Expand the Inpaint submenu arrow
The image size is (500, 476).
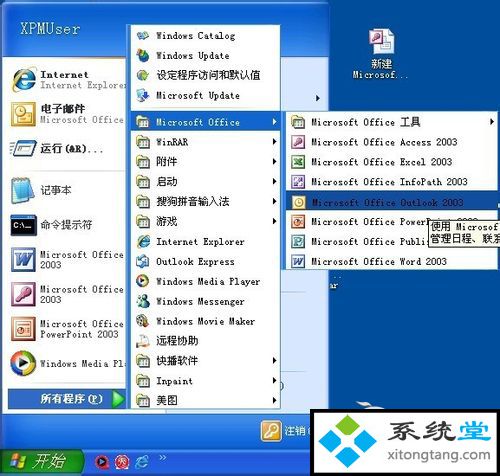(274, 380)
